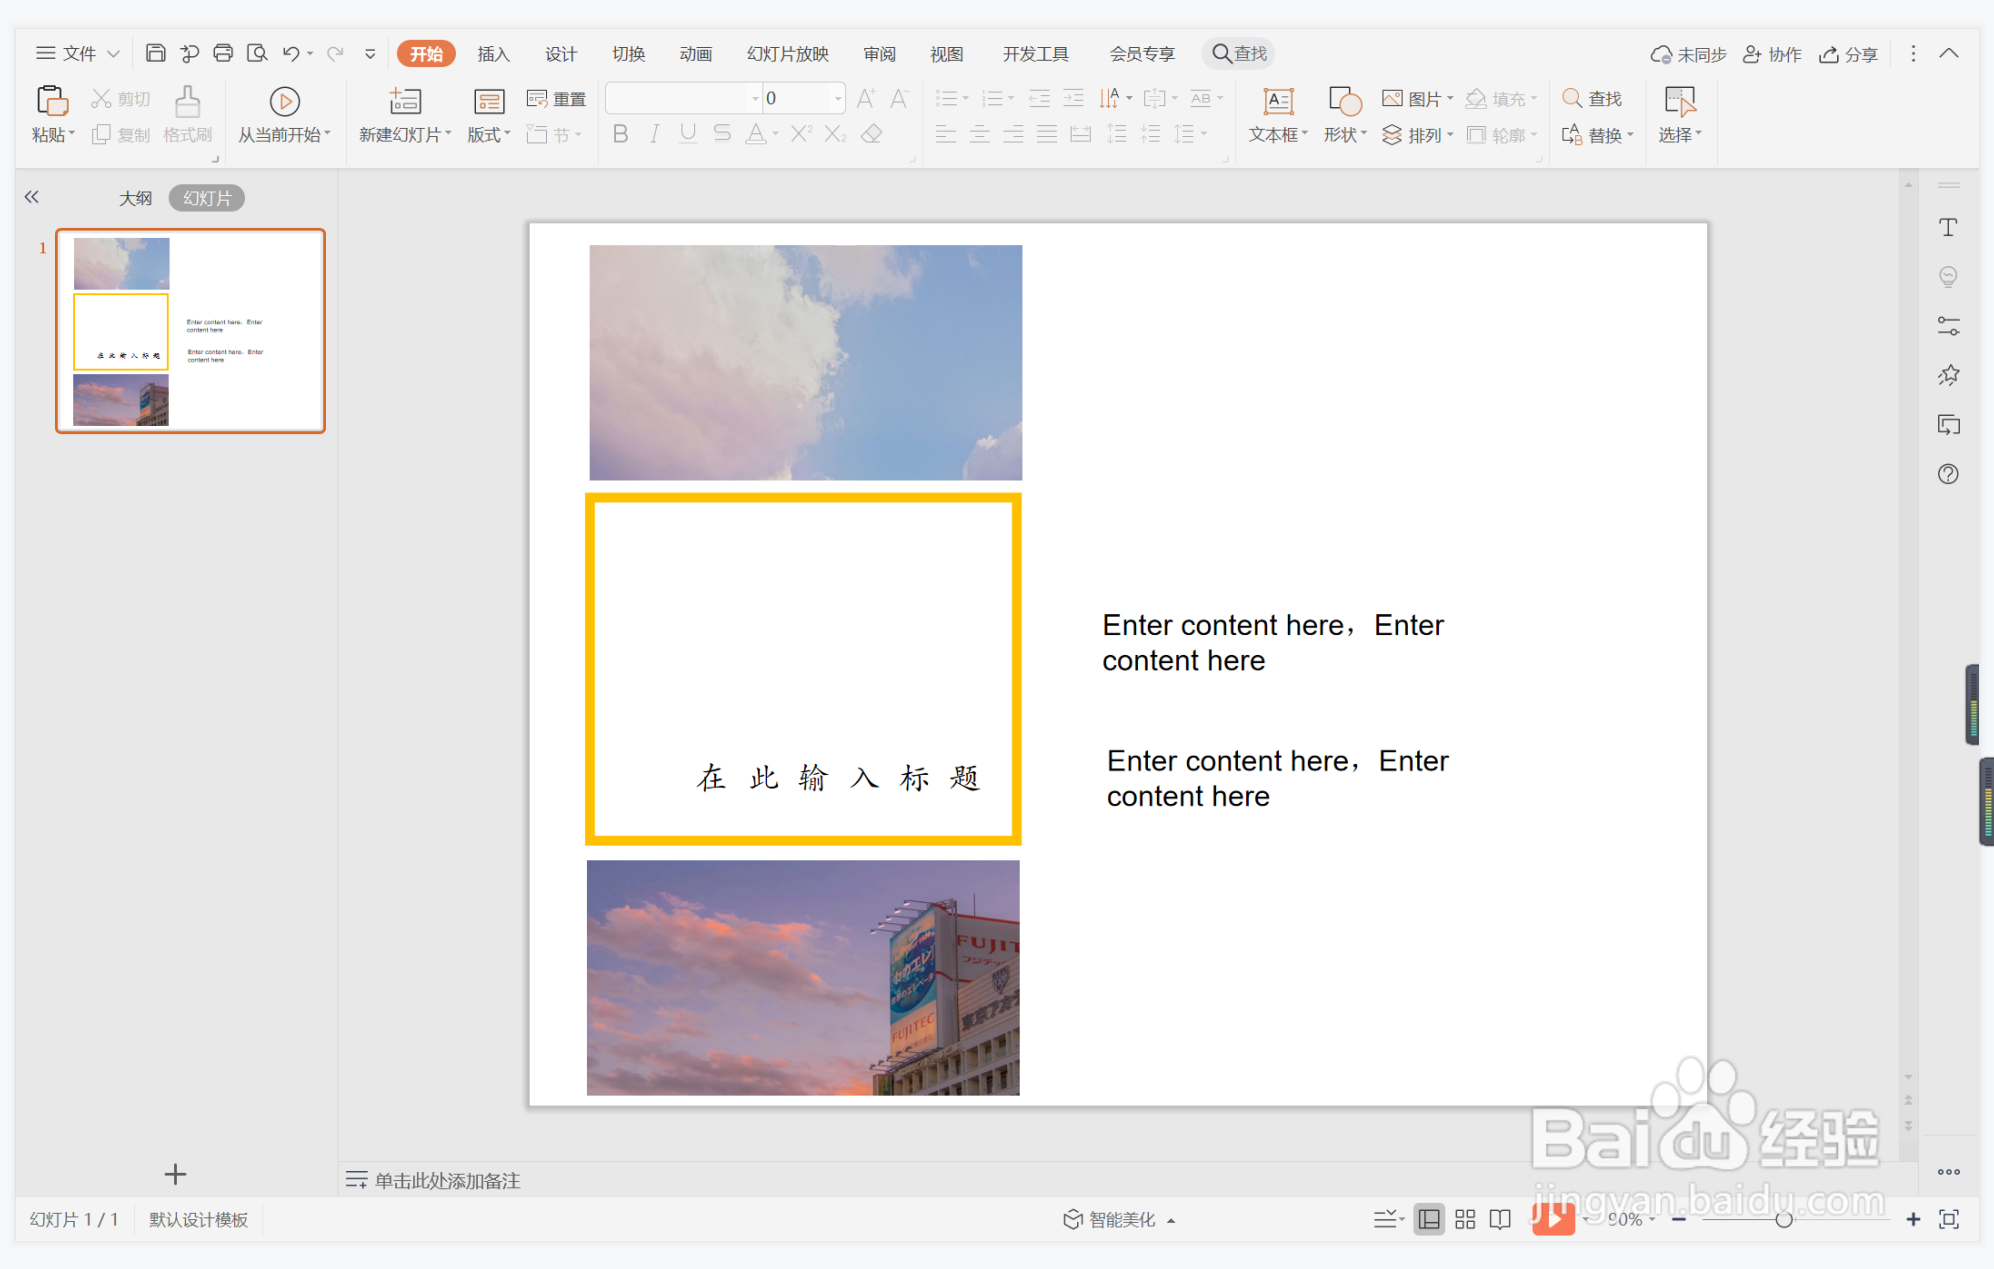Open the 插入 ribbon tab
The height and width of the screenshot is (1269, 1994).
point(493,54)
